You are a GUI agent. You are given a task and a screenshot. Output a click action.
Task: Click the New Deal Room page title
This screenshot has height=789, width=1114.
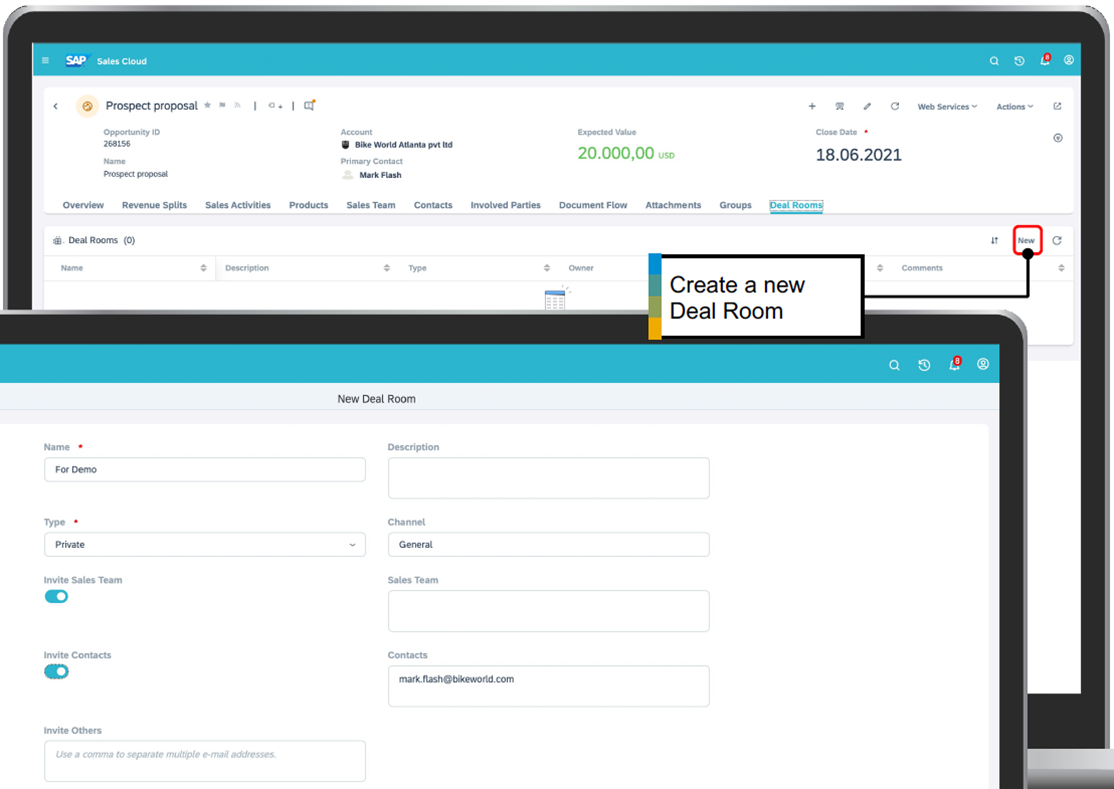pyautogui.click(x=377, y=399)
